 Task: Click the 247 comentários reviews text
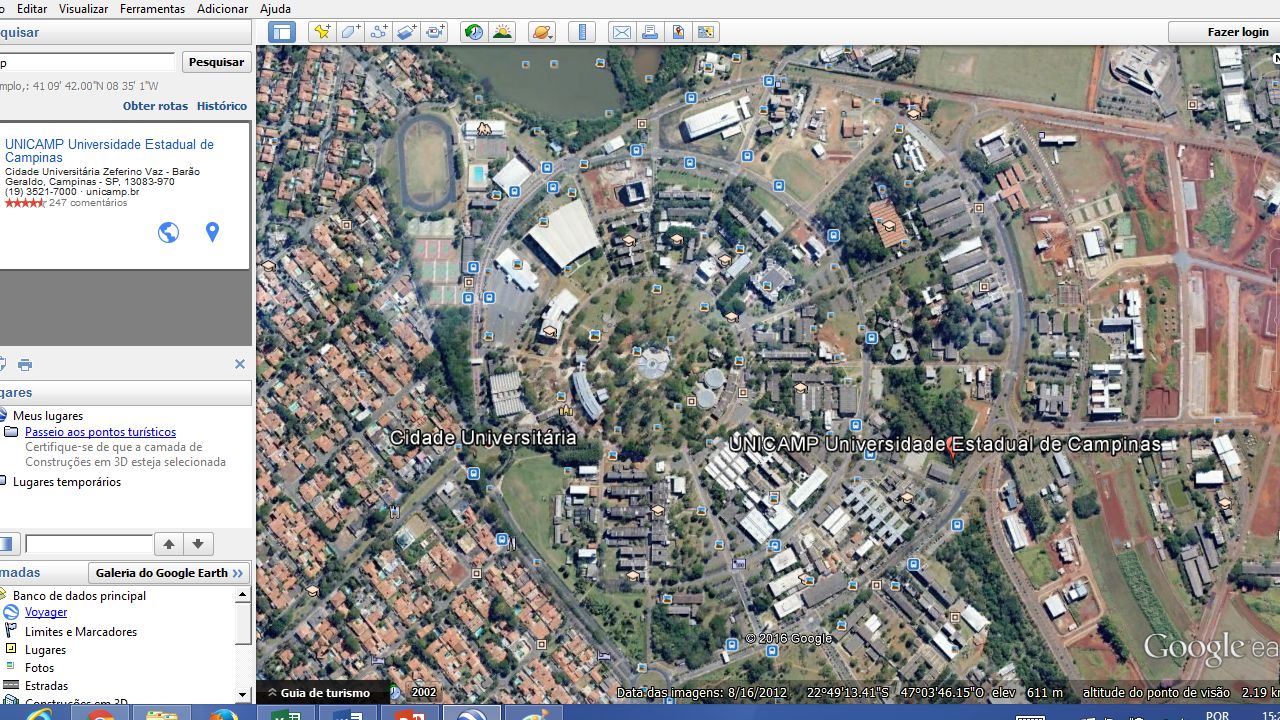tap(88, 203)
